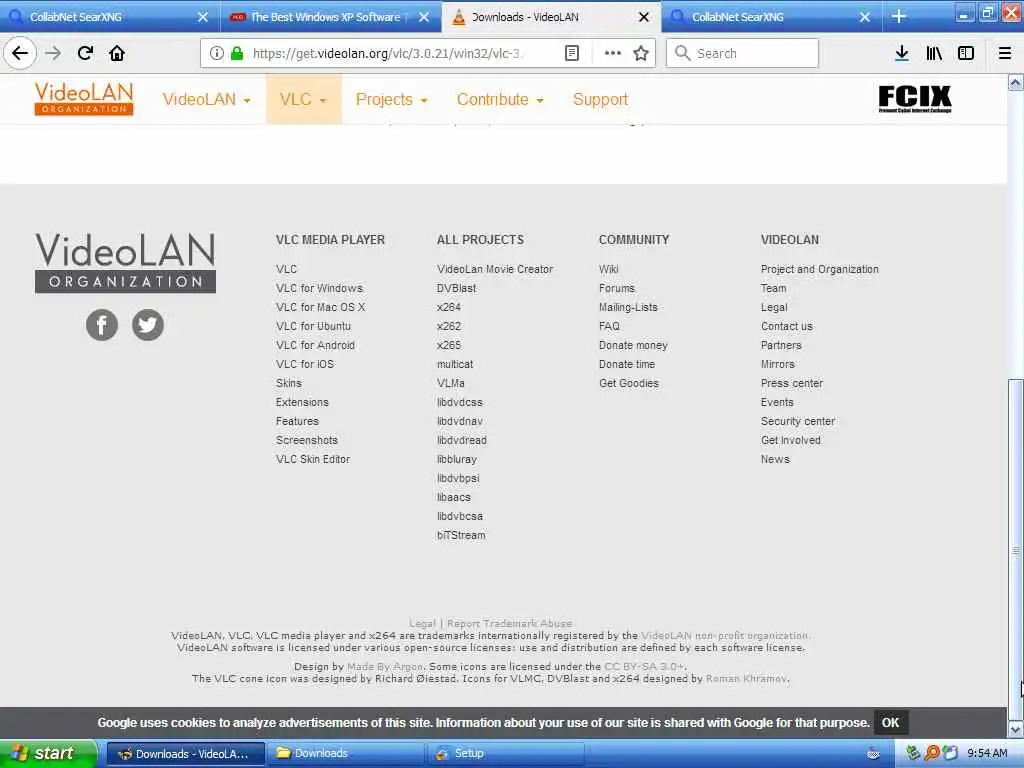Open the Extensions link under VLC Media Player
The height and width of the screenshot is (768, 1024).
pos(302,402)
